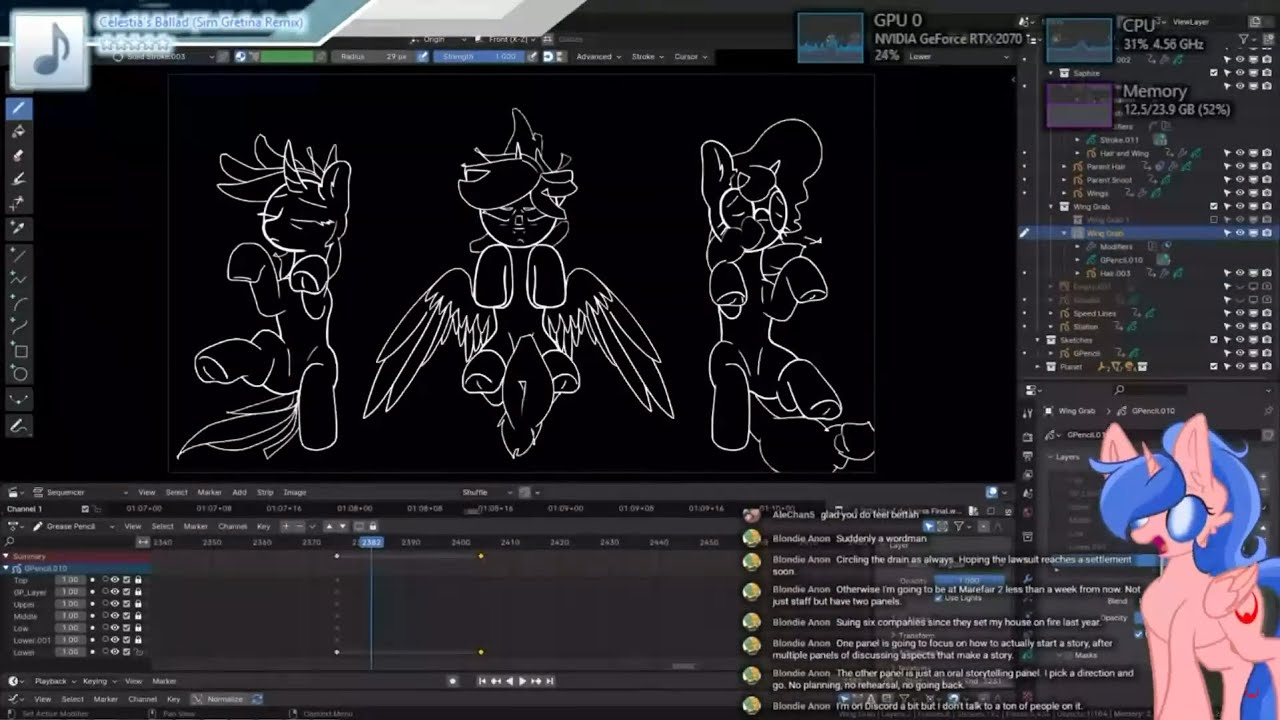Jump to the end frame

coord(549,681)
